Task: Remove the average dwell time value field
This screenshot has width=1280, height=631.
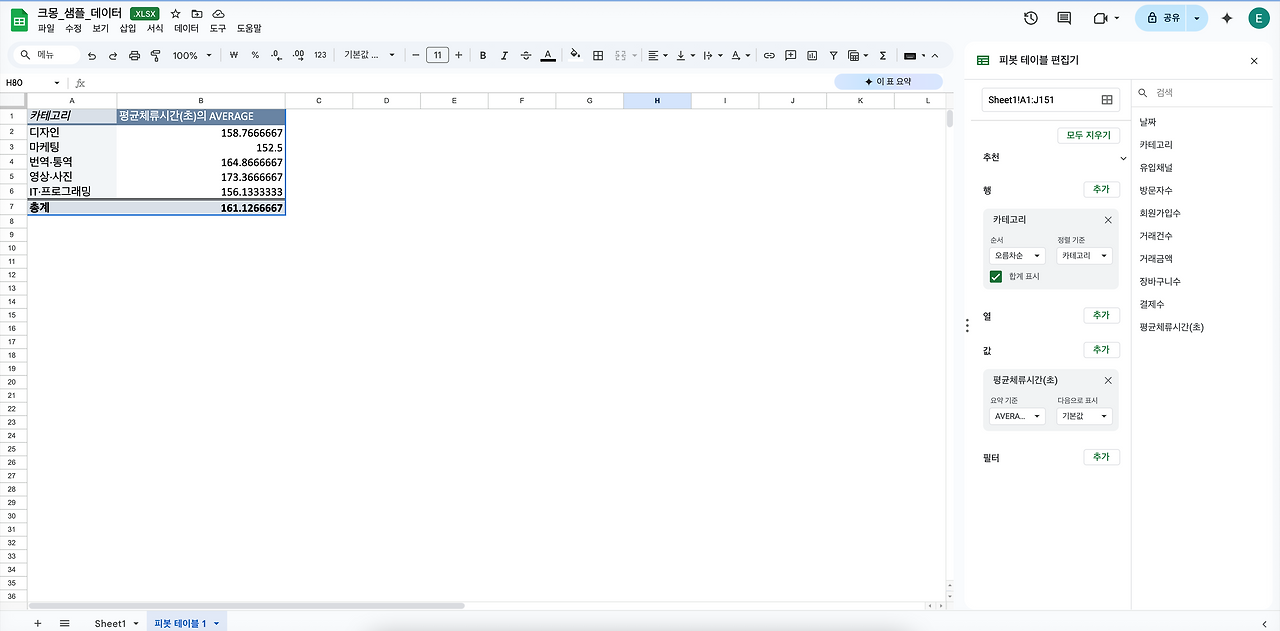Action: (1108, 381)
